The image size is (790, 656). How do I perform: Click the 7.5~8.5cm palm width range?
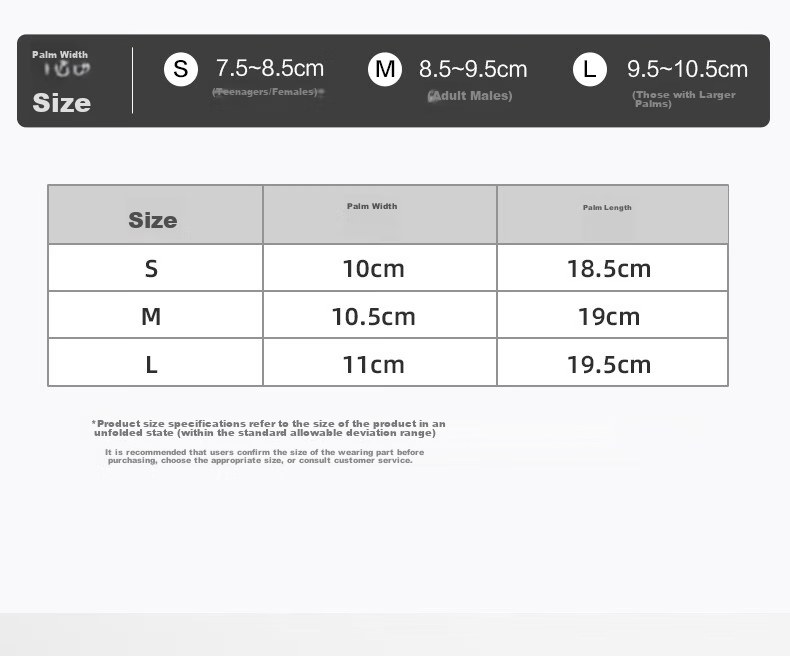(270, 69)
